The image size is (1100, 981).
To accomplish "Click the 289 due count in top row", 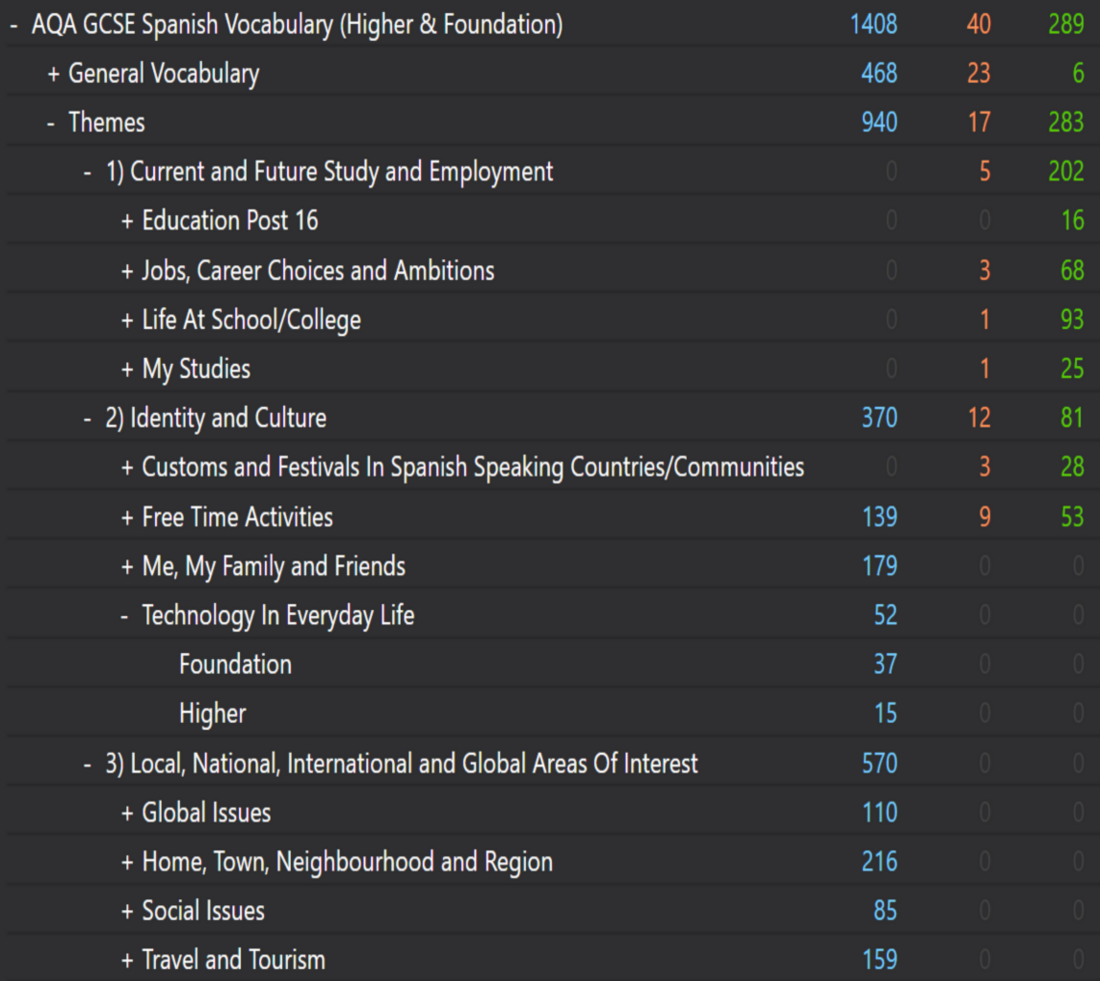I will pos(1066,25).
